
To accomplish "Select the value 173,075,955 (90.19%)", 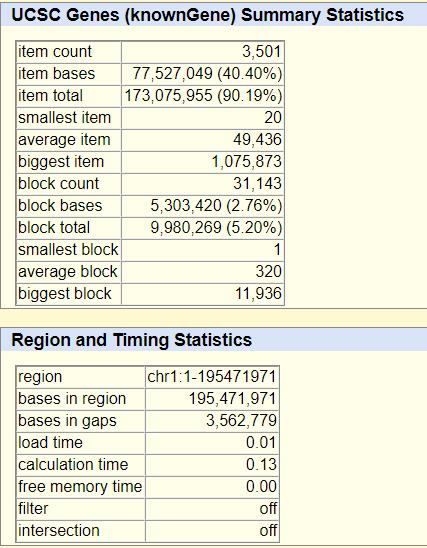I will 203,96.
